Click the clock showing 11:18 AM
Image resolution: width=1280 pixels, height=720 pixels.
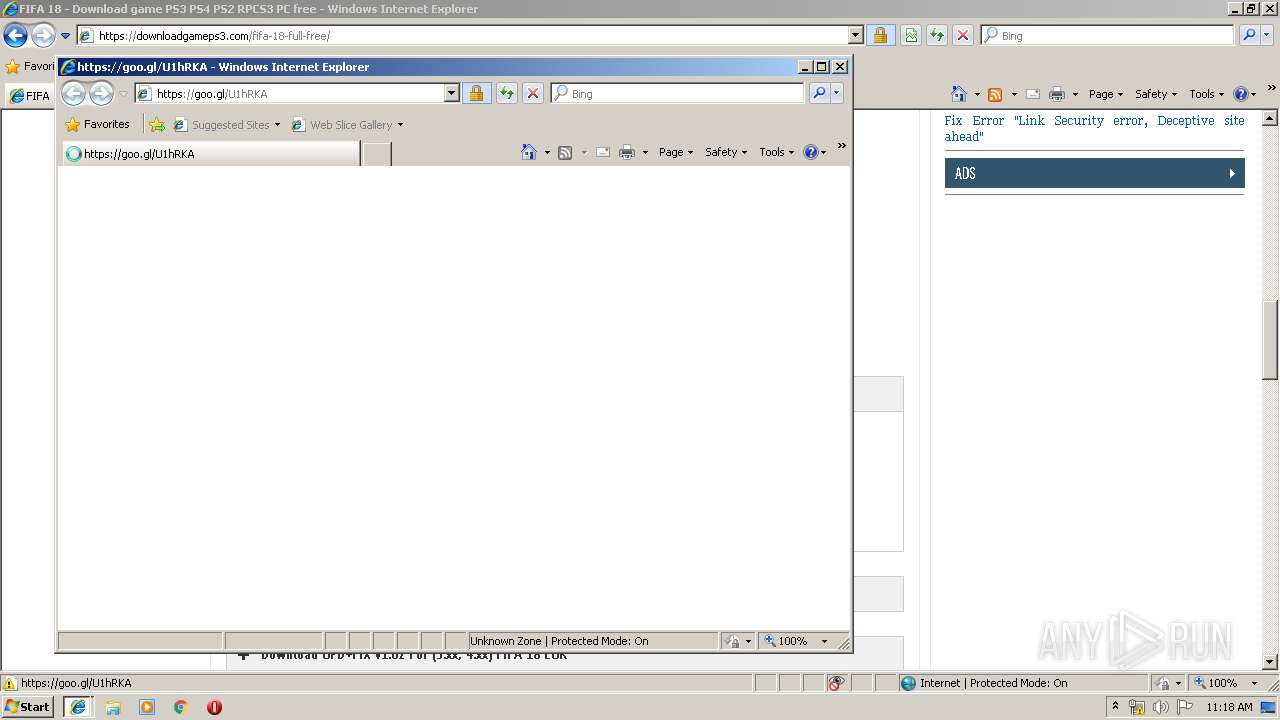[x=1229, y=707]
